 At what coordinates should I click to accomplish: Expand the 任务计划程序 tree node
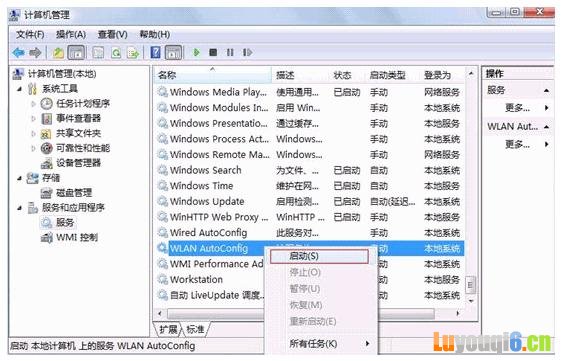coord(33,104)
